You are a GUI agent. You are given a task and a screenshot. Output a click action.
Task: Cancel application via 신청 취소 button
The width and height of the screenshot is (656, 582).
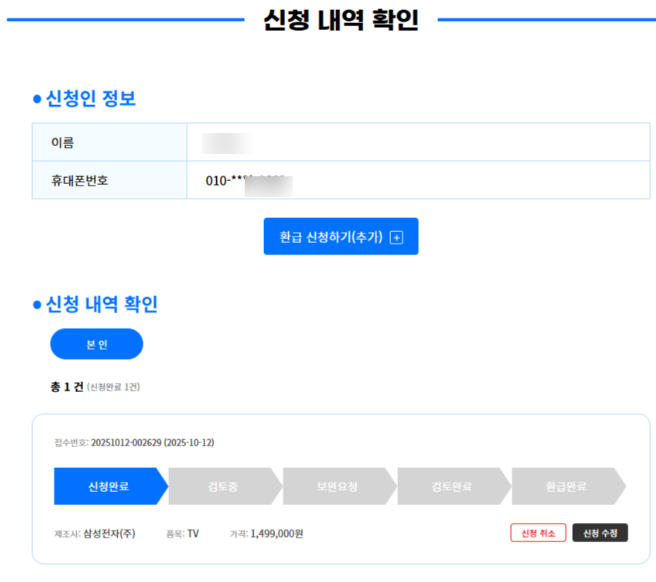538,533
